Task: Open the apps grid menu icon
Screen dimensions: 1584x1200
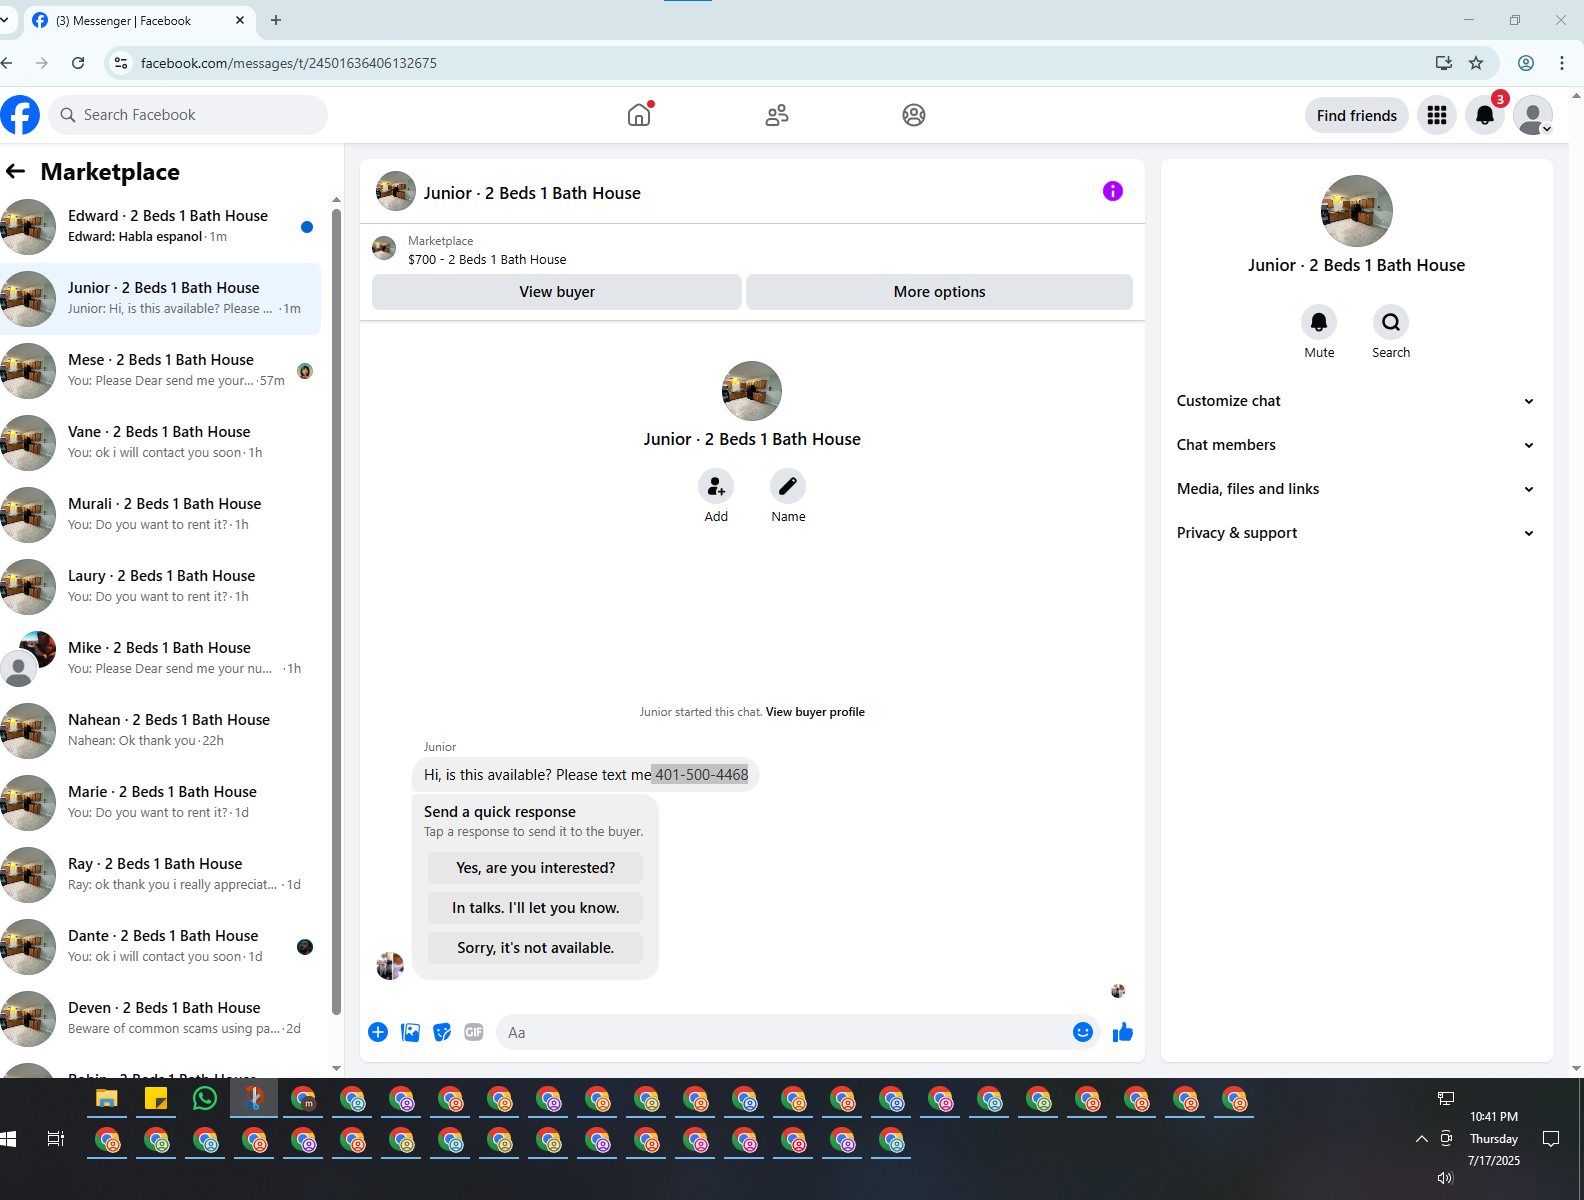Action: 1437,115
